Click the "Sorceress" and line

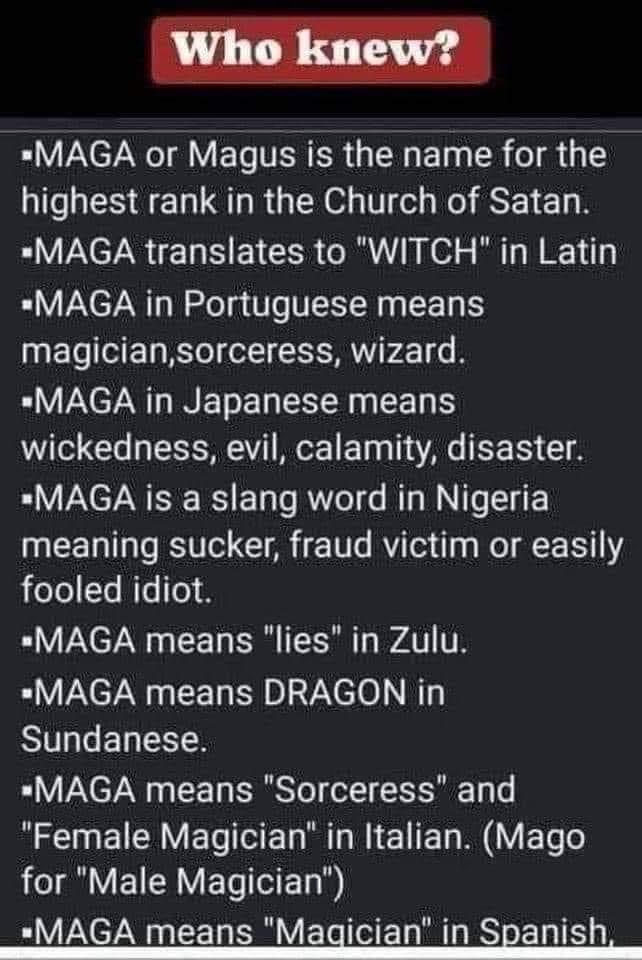tap(270, 790)
